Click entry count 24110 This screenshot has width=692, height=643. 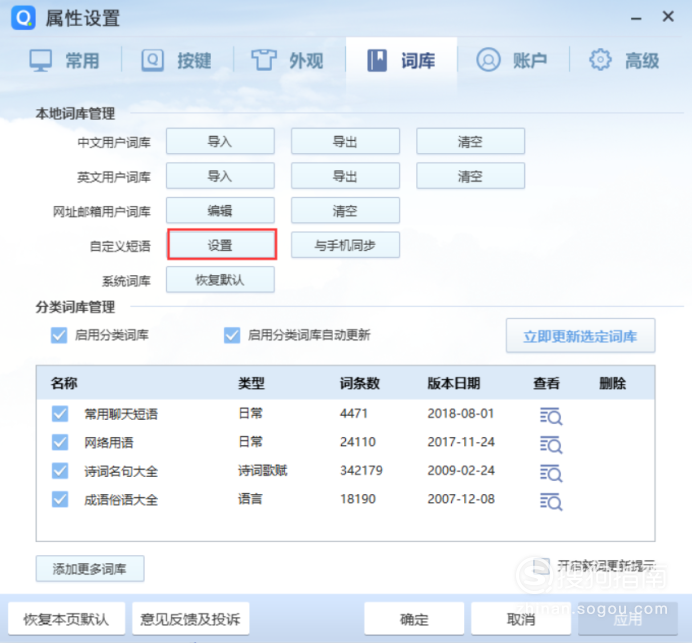pyautogui.click(x=357, y=442)
